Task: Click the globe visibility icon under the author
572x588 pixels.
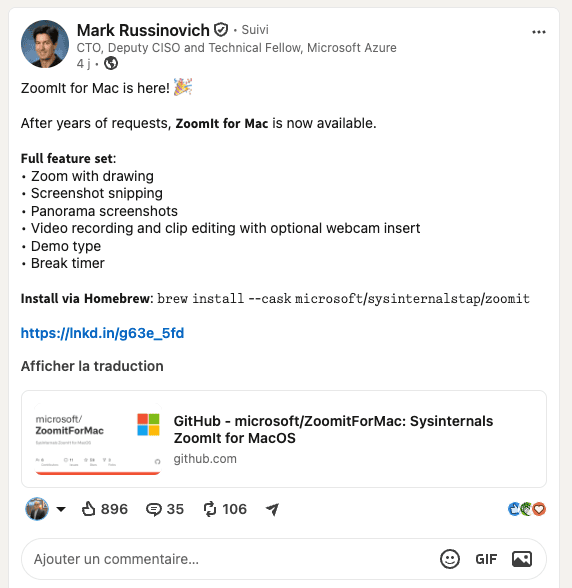Action: coord(111,63)
